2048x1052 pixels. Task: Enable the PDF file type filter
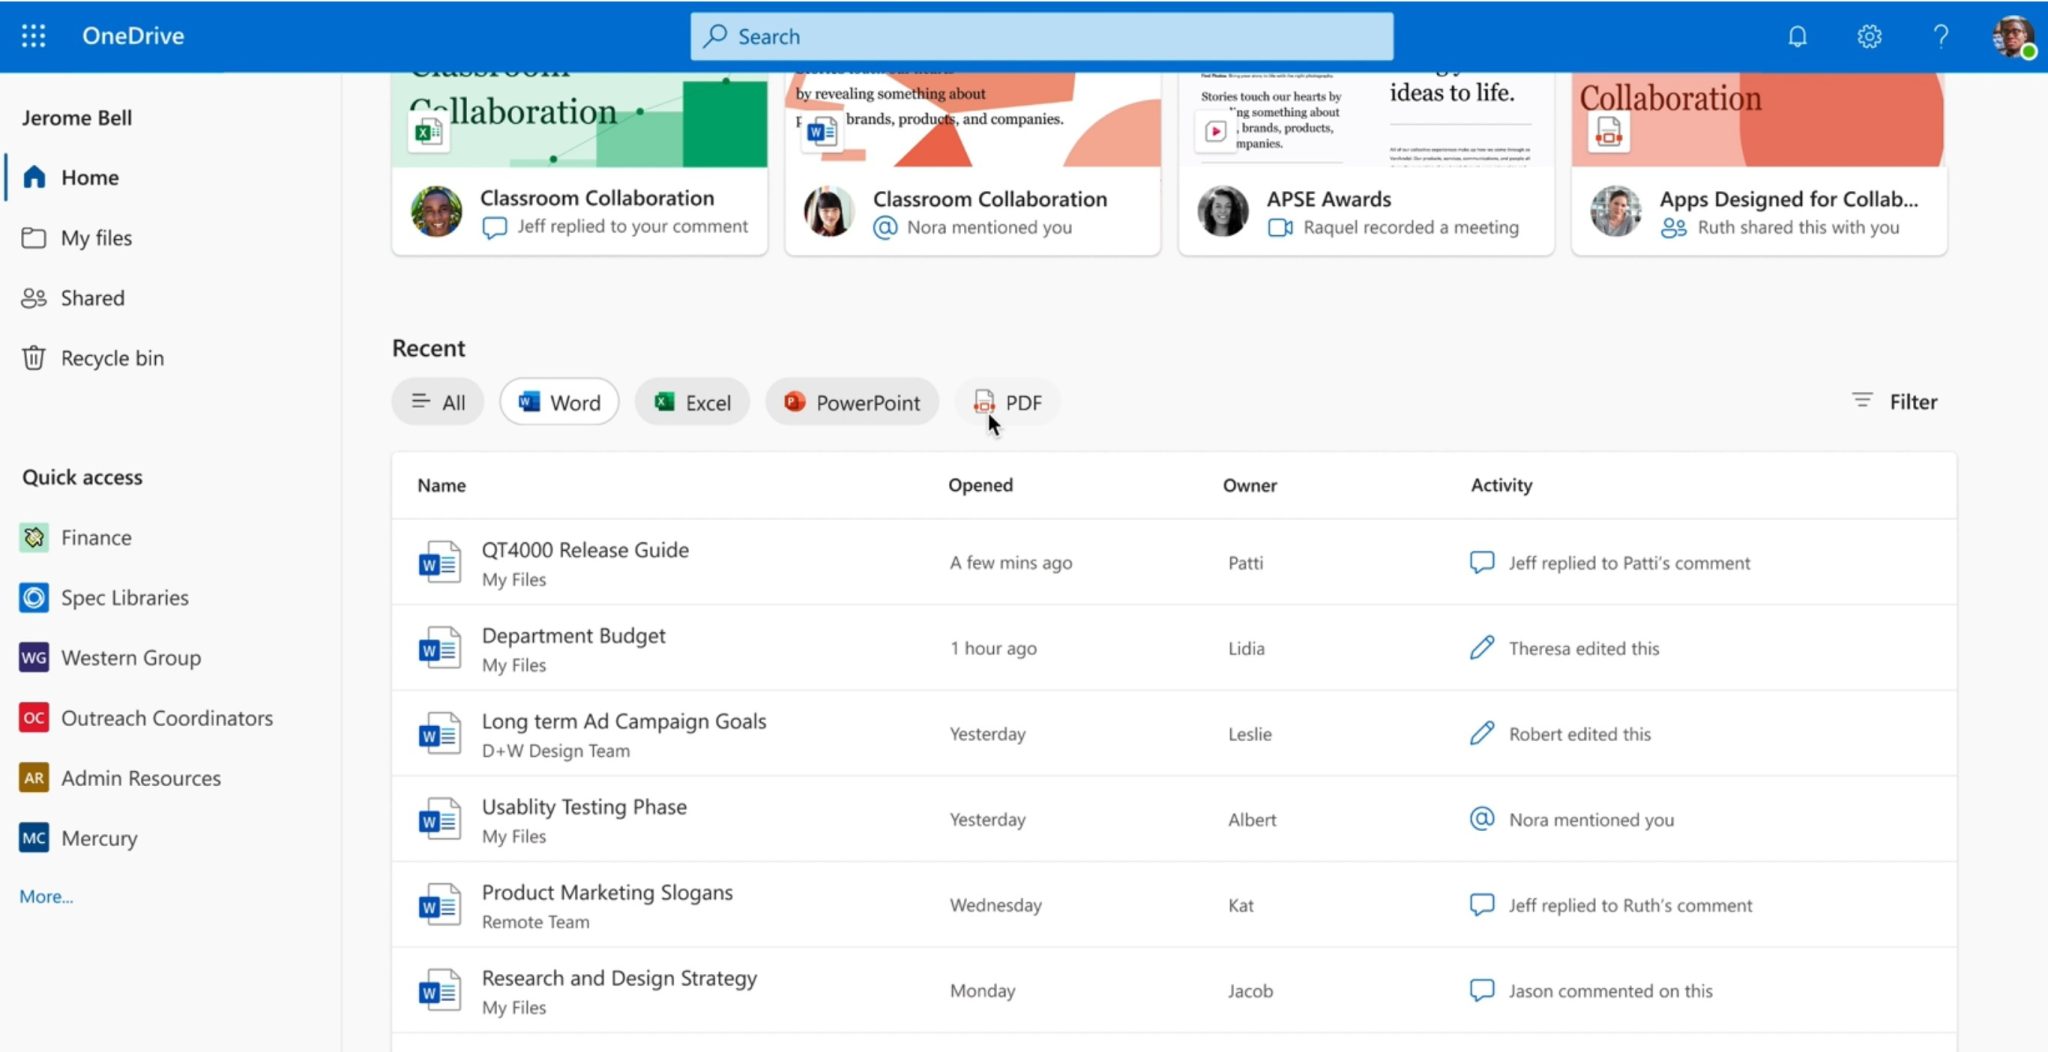pyautogui.click(x=1007, y=402)
